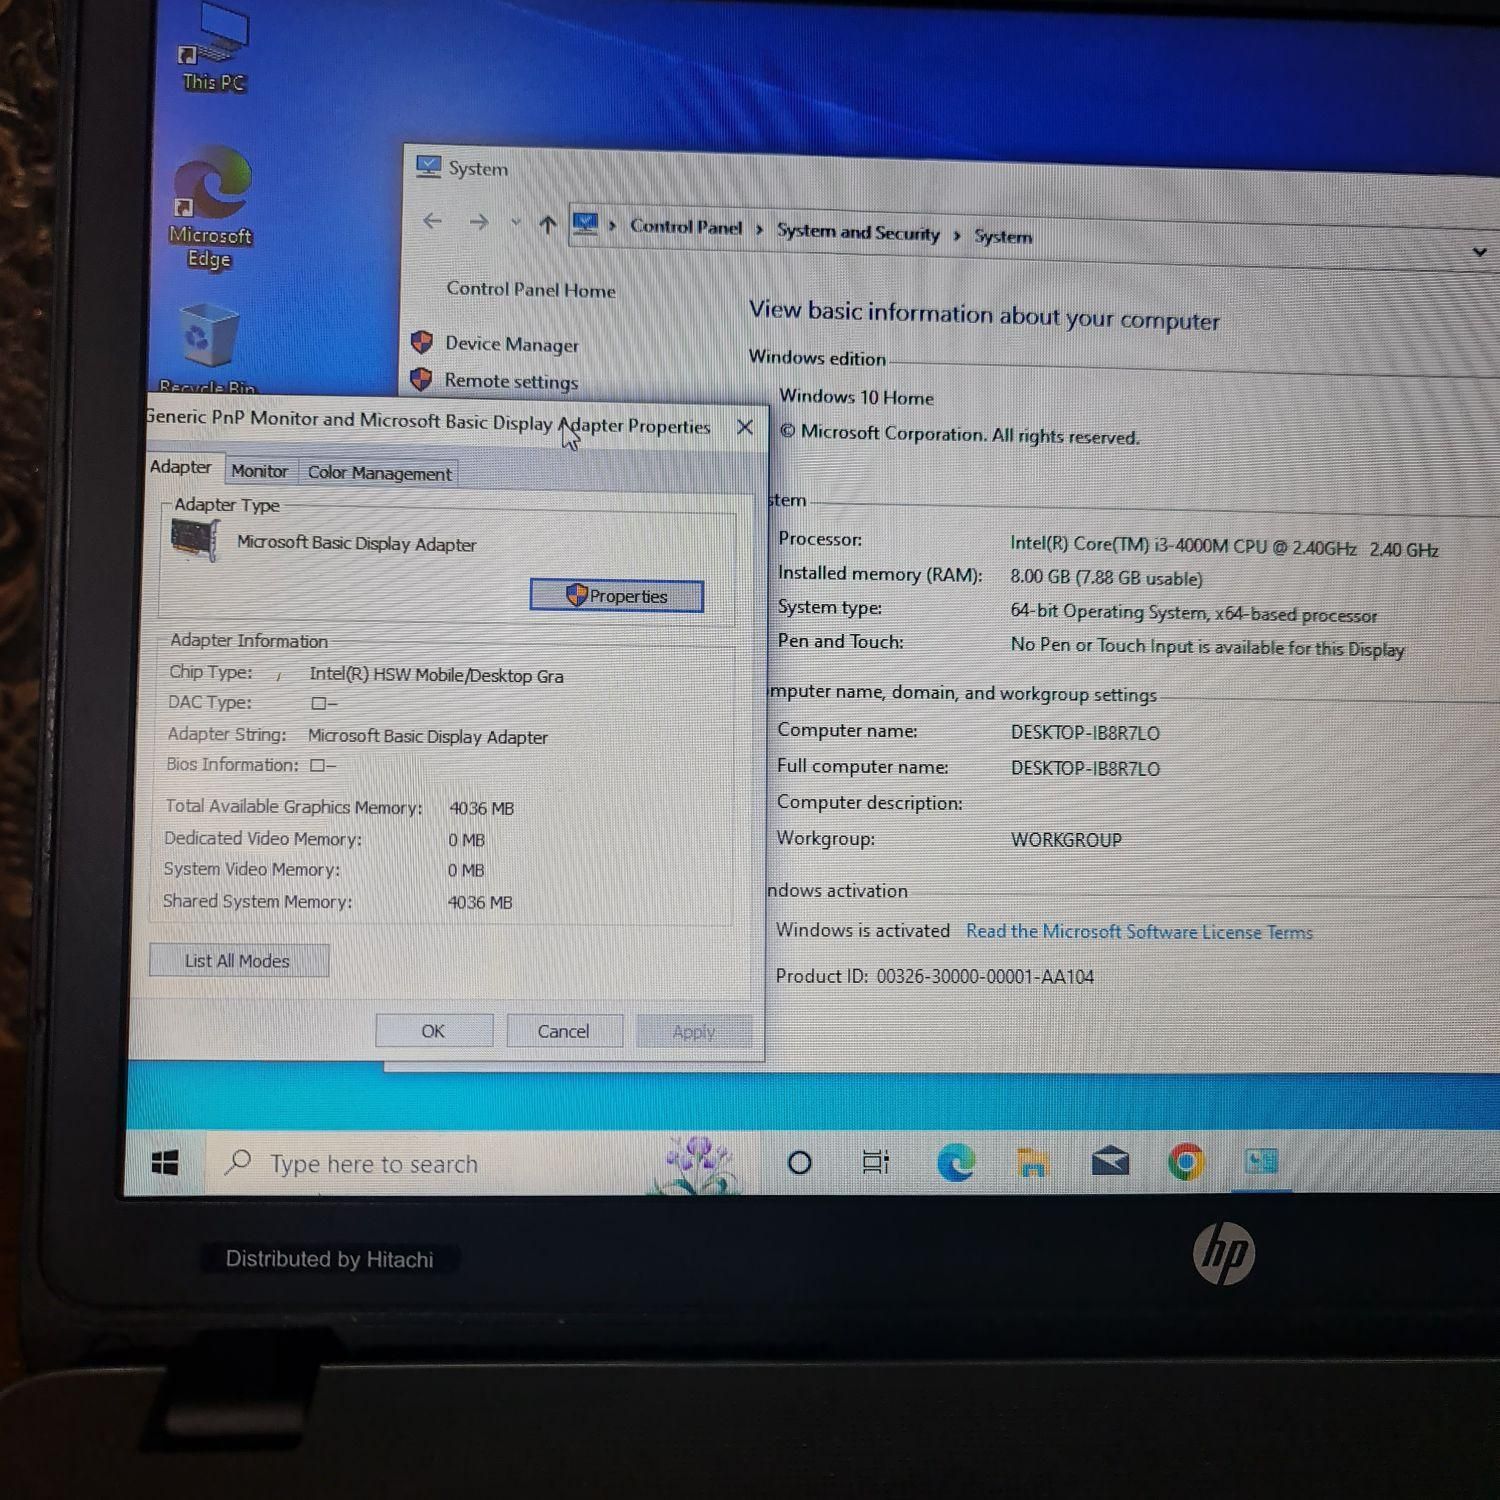
Task: Click the shield icon beside Device Manager
Action: coord(423,343)
